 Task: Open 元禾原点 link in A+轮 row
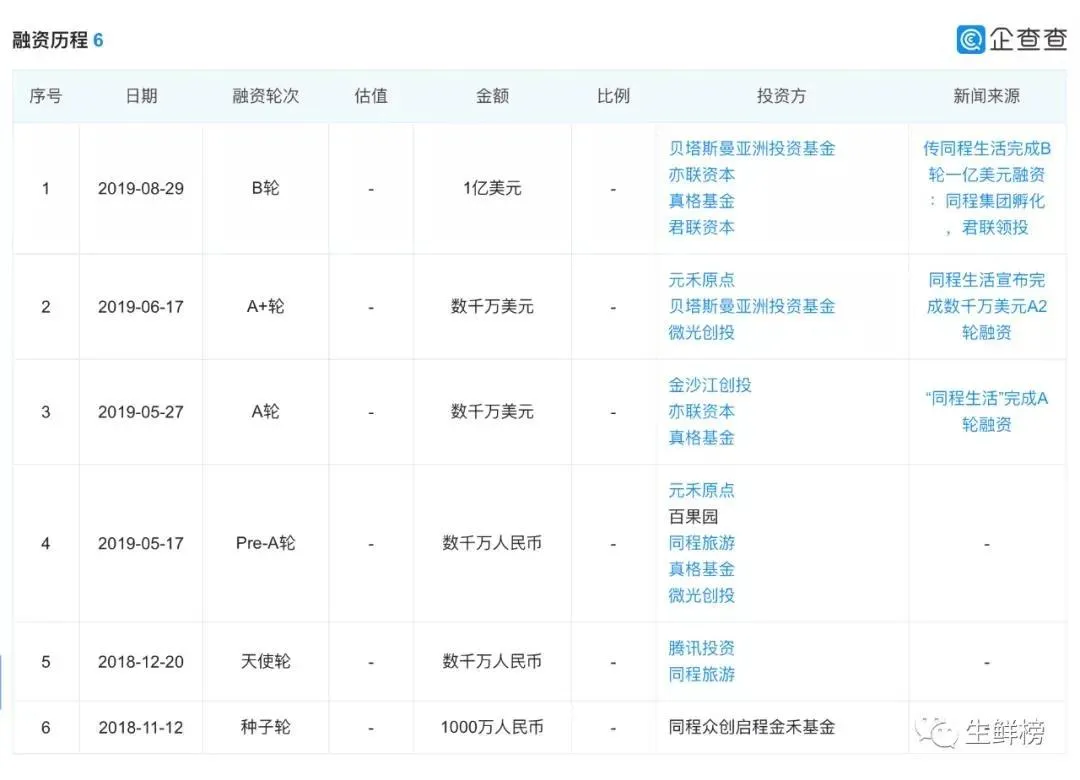pyautogui.click(x=701, y=280)
